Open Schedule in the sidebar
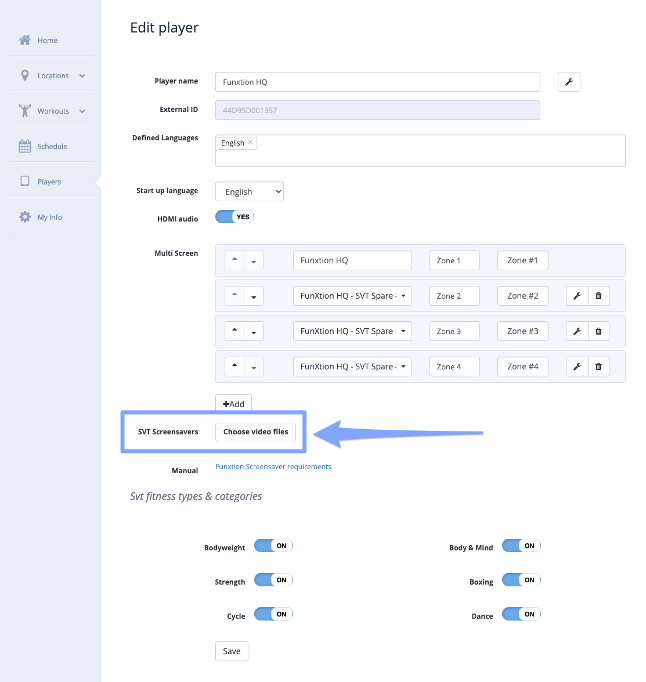This screenshot has height=682, width=646. [51, 146]
